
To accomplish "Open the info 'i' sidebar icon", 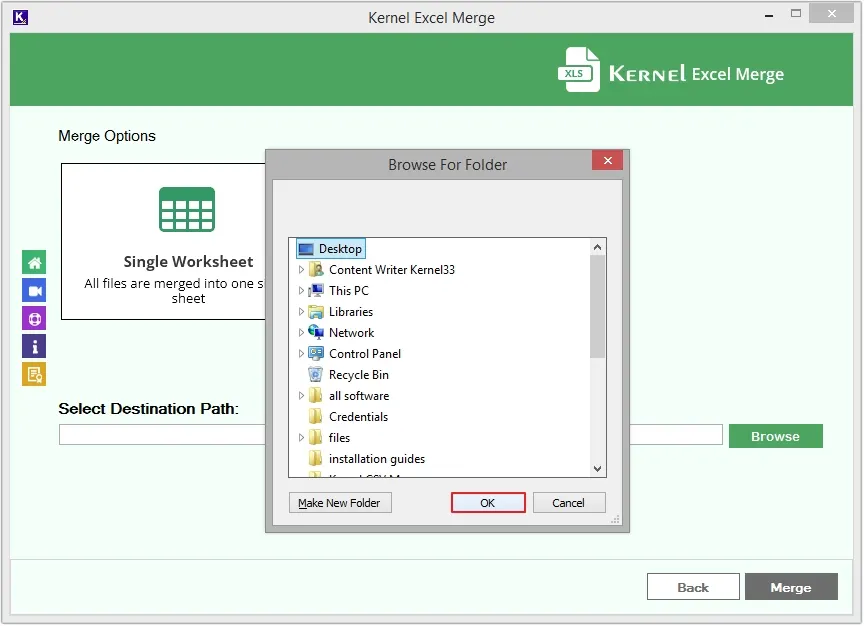I will pos(34,347).
